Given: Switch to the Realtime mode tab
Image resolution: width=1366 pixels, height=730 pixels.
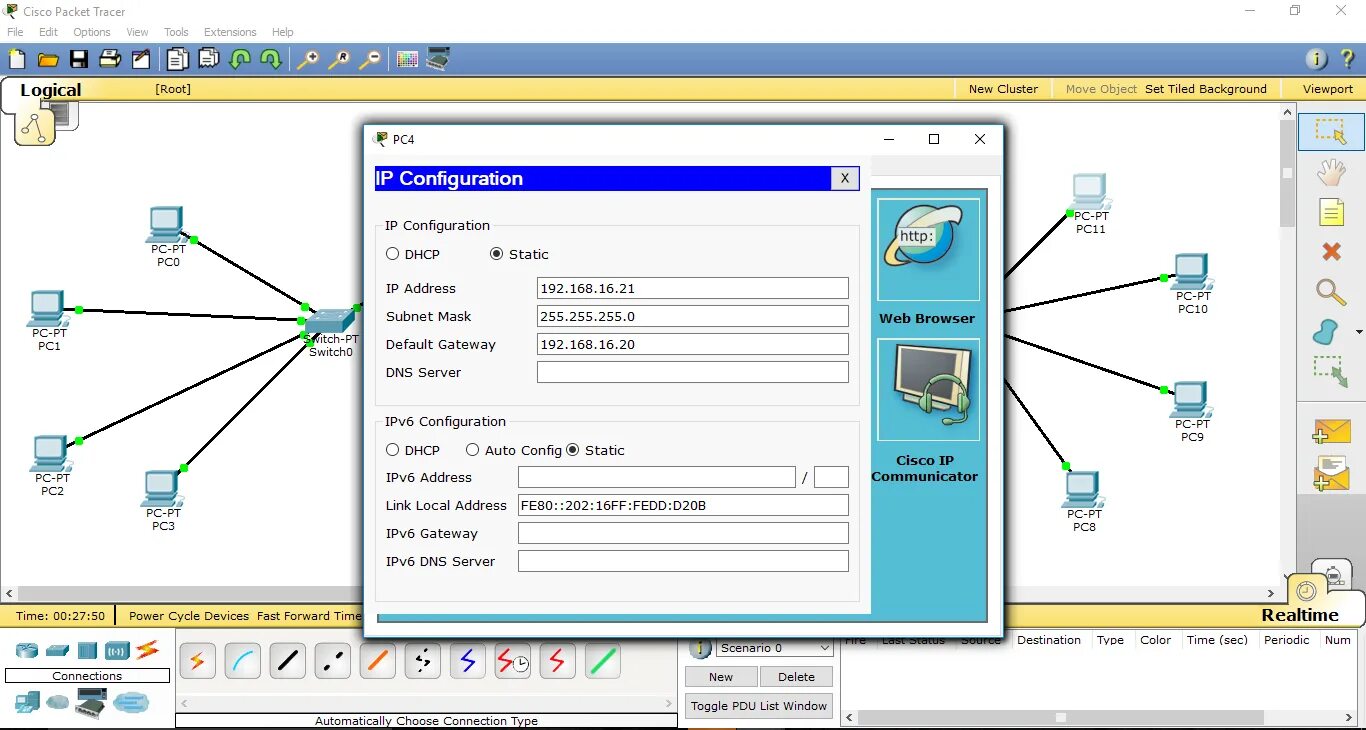Looking at the screenshot, I should (x=1299, y=614).
